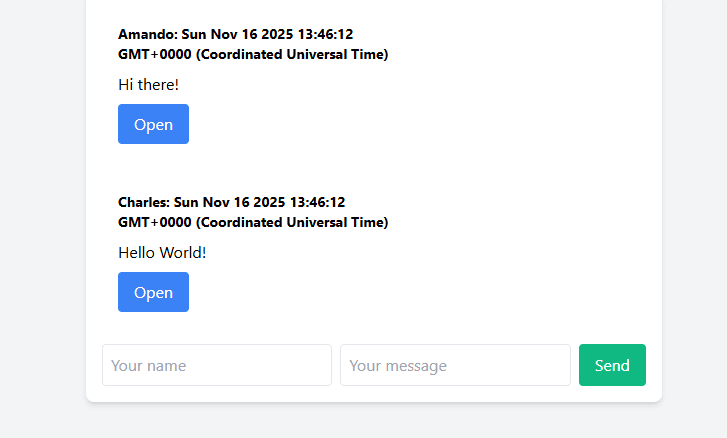Image resolution: width=727 pixels, height=438 pixels.
Task: Click the empty space right of Amando's Open button
Action: (400, 124)
